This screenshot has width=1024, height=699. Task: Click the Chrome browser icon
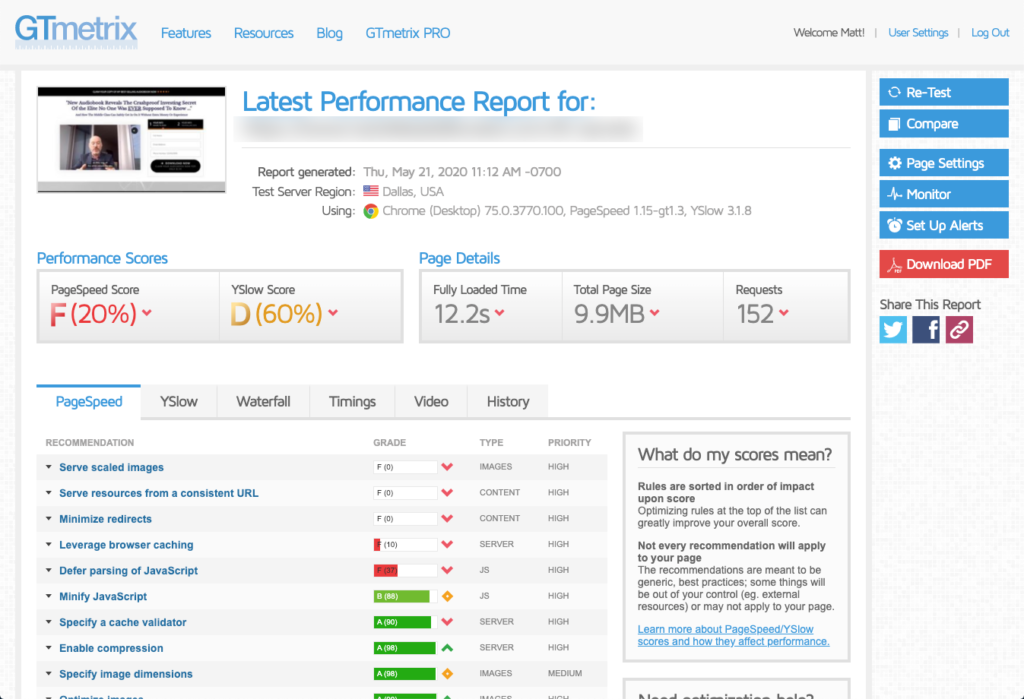click(371, 211)
